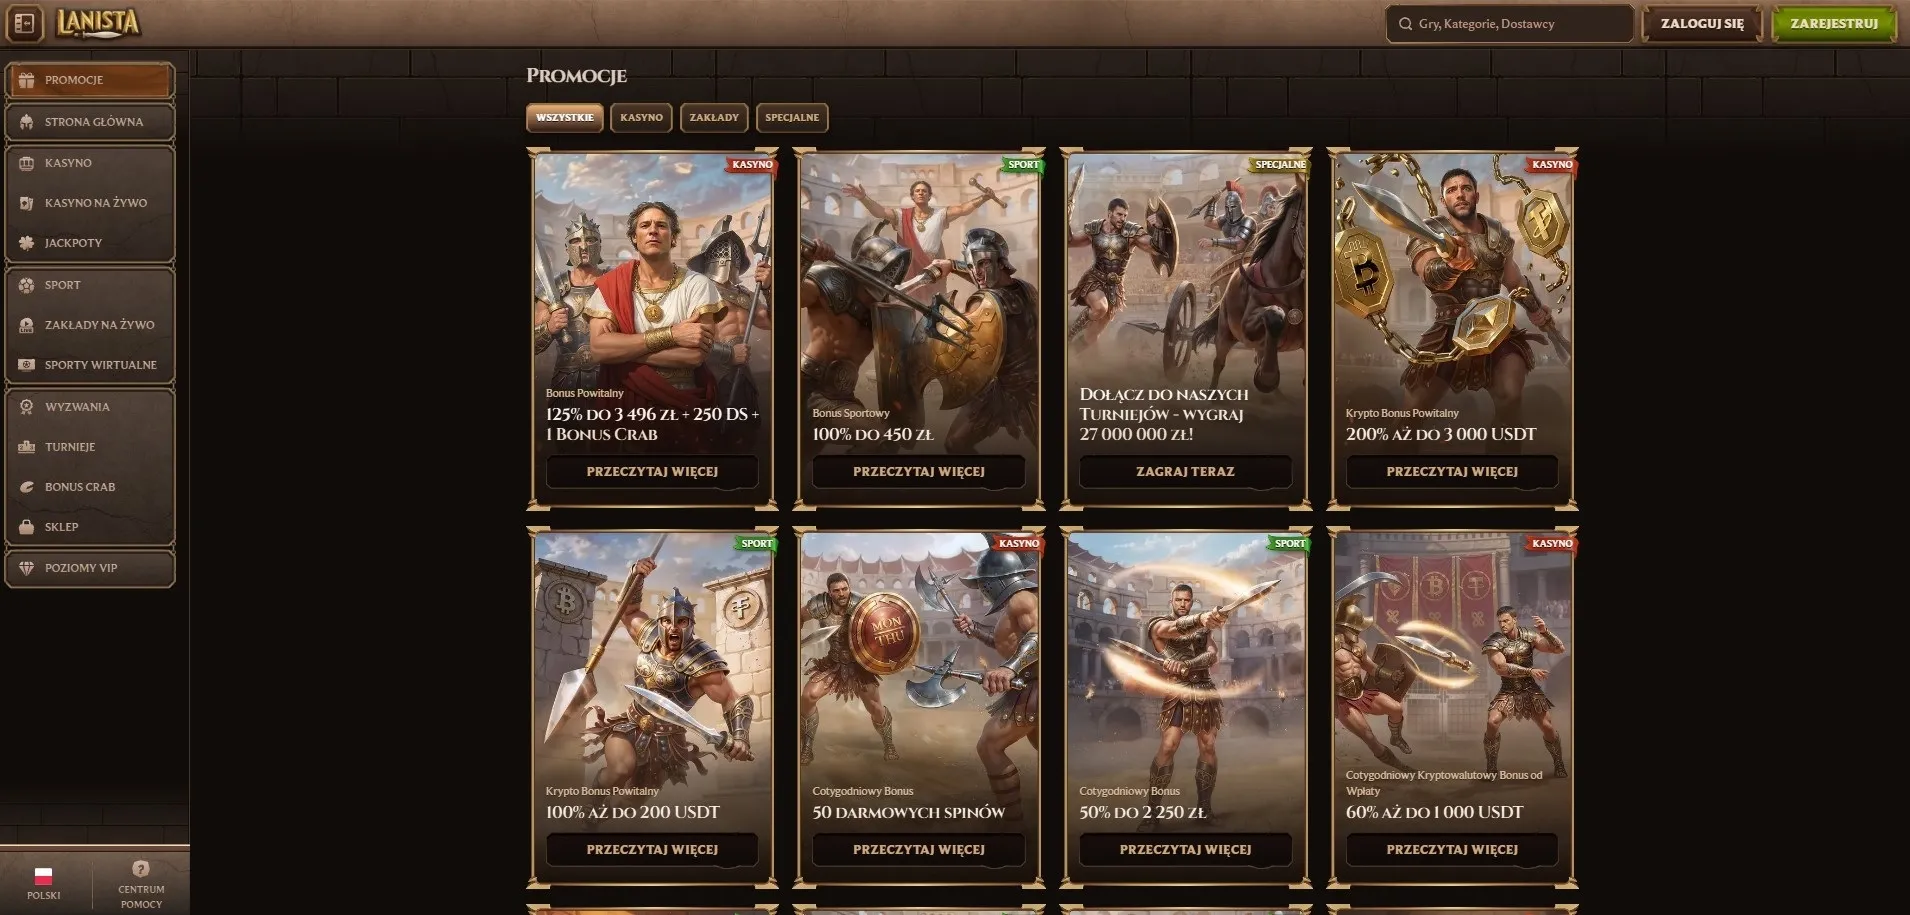This screenshot has width=1910, height=915.
Task: Switch to the Zakłady filter tab
Action: [714, 118]
